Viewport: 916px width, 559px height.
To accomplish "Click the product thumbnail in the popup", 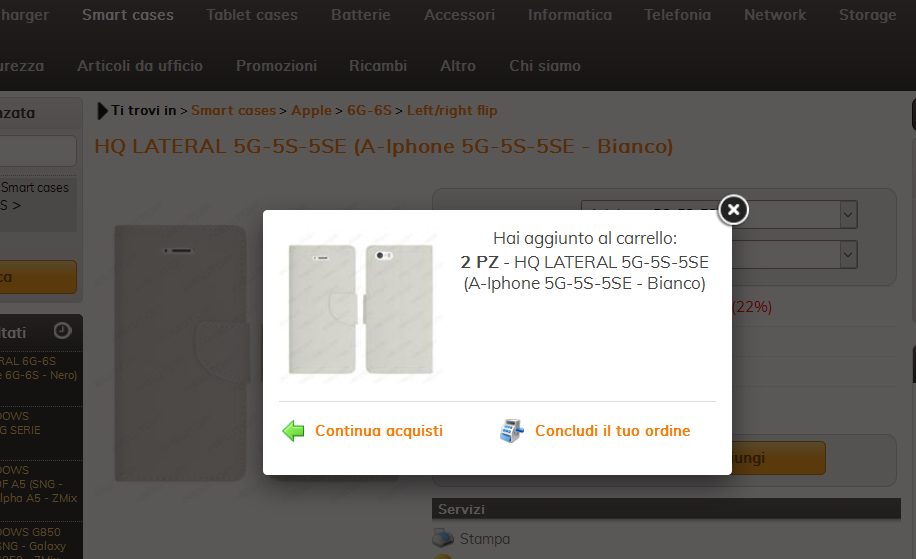I will (361, 308).
